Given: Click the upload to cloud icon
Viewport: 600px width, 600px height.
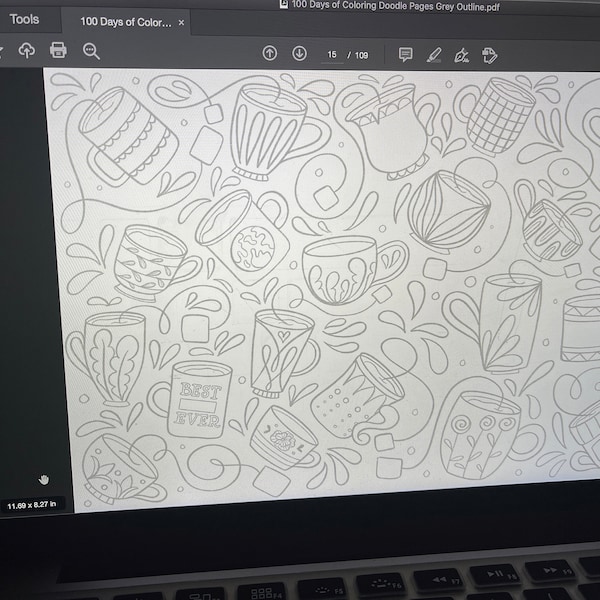Looking at the screenshot, I should [x=27, y=50].
